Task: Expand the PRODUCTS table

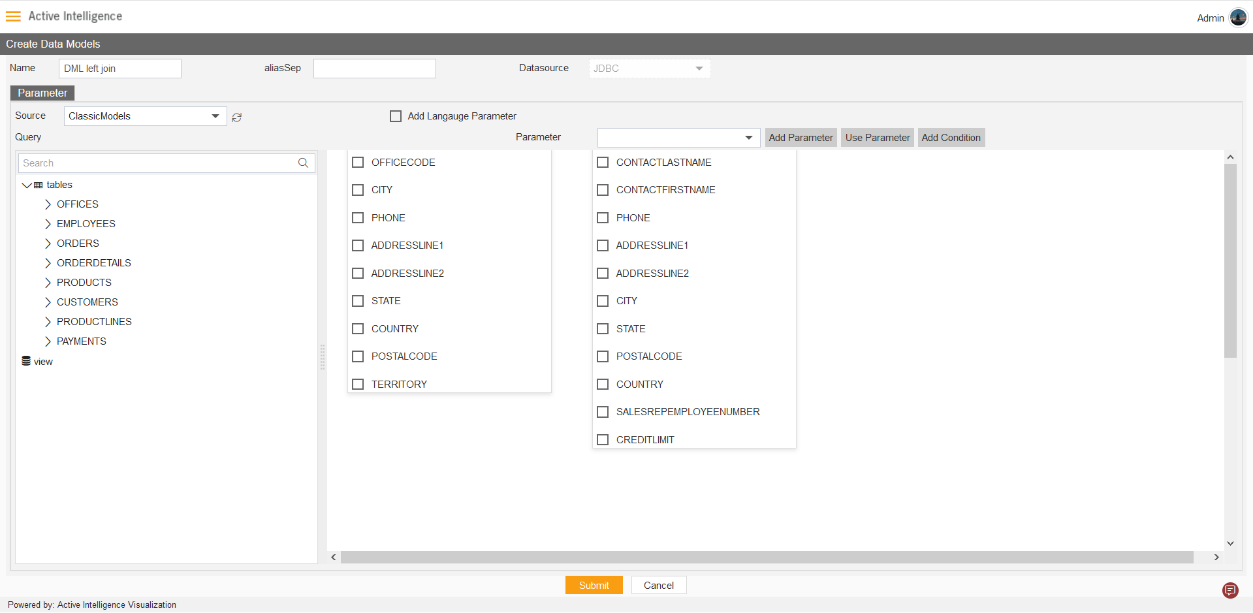Action: pyautogui.click(x=48, y=283)
